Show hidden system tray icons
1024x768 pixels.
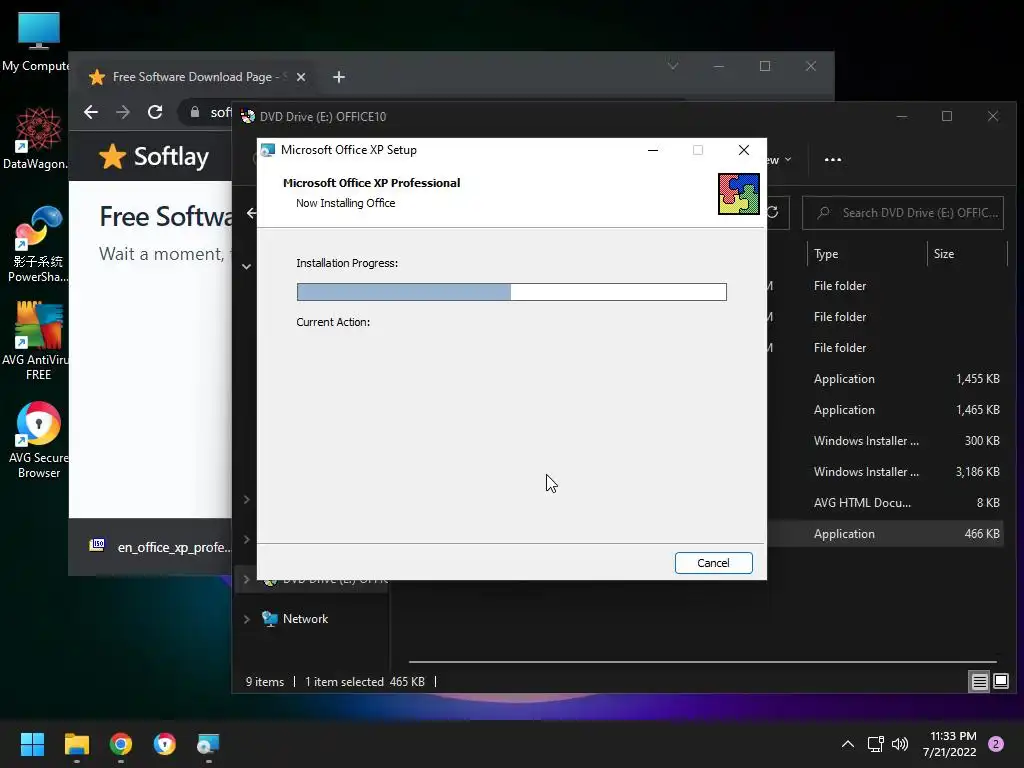click(848, 744)
